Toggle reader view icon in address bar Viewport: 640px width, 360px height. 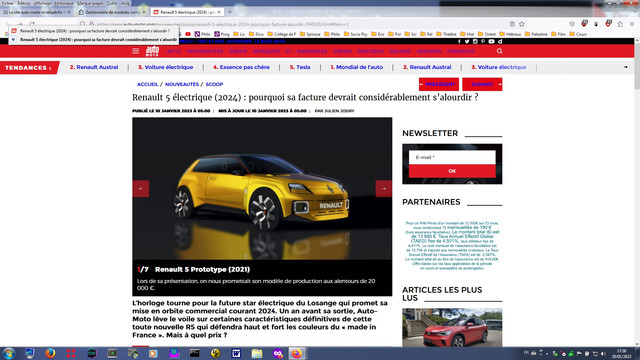click(x=512, y=24)
